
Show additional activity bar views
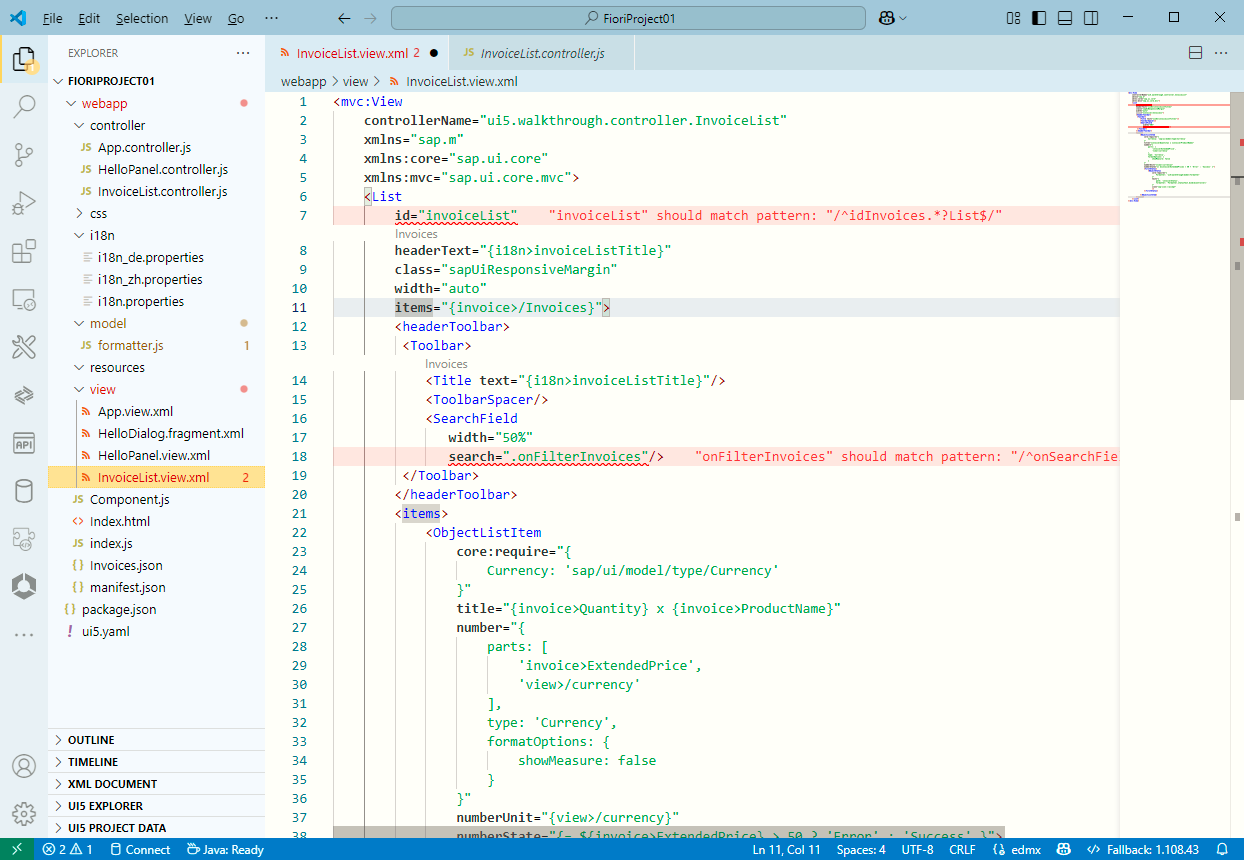tap(24, 635)
